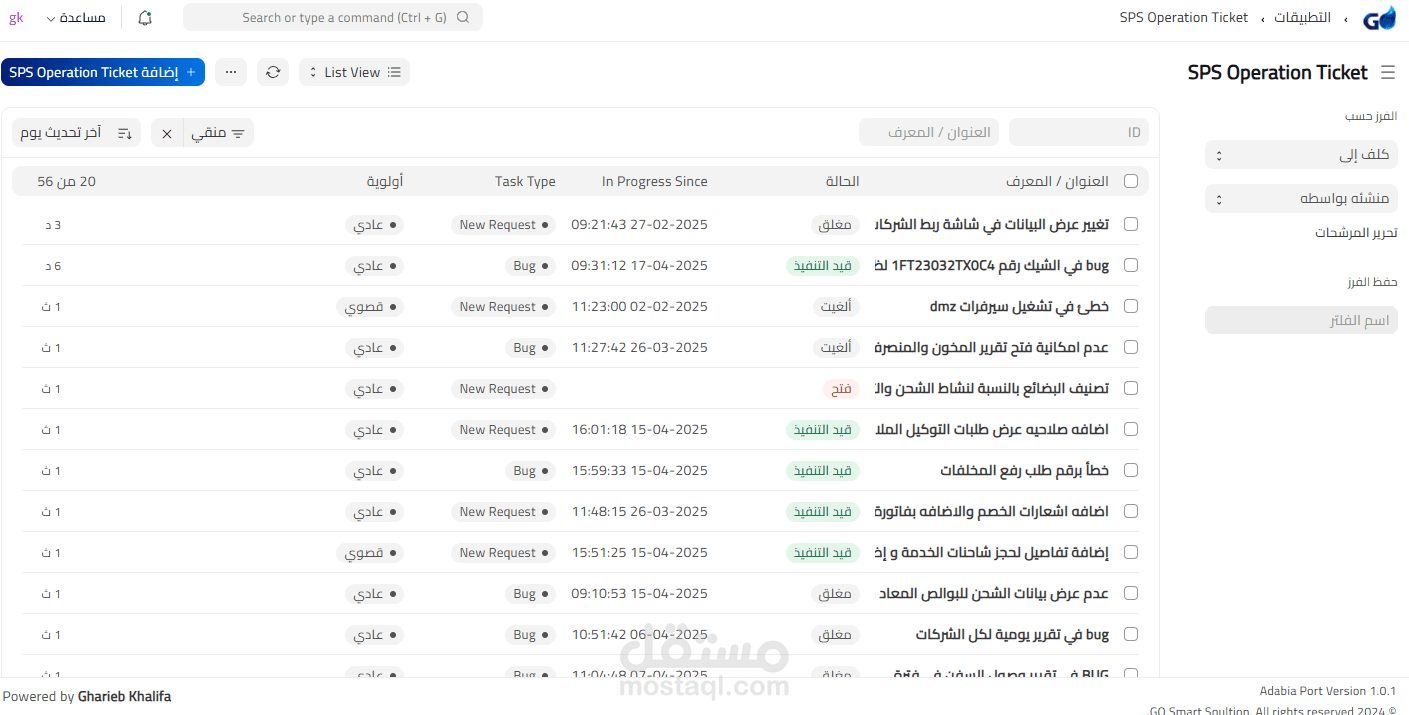The image size is (1409, 715).
Task: Click 'New Request' tag in first row
Action: coord(503,224)
